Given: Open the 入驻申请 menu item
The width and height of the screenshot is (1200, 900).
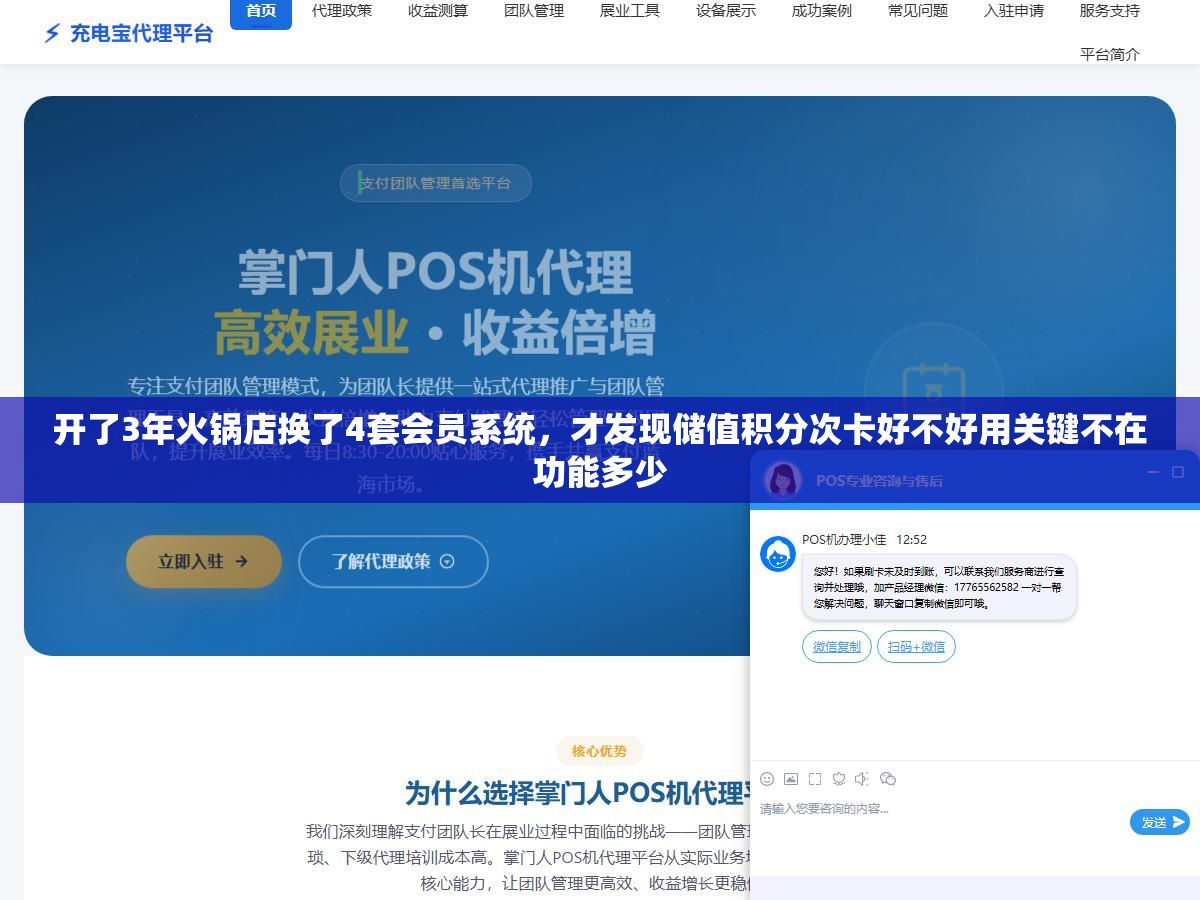Looking at the screenshot, I should point(1014,11).
